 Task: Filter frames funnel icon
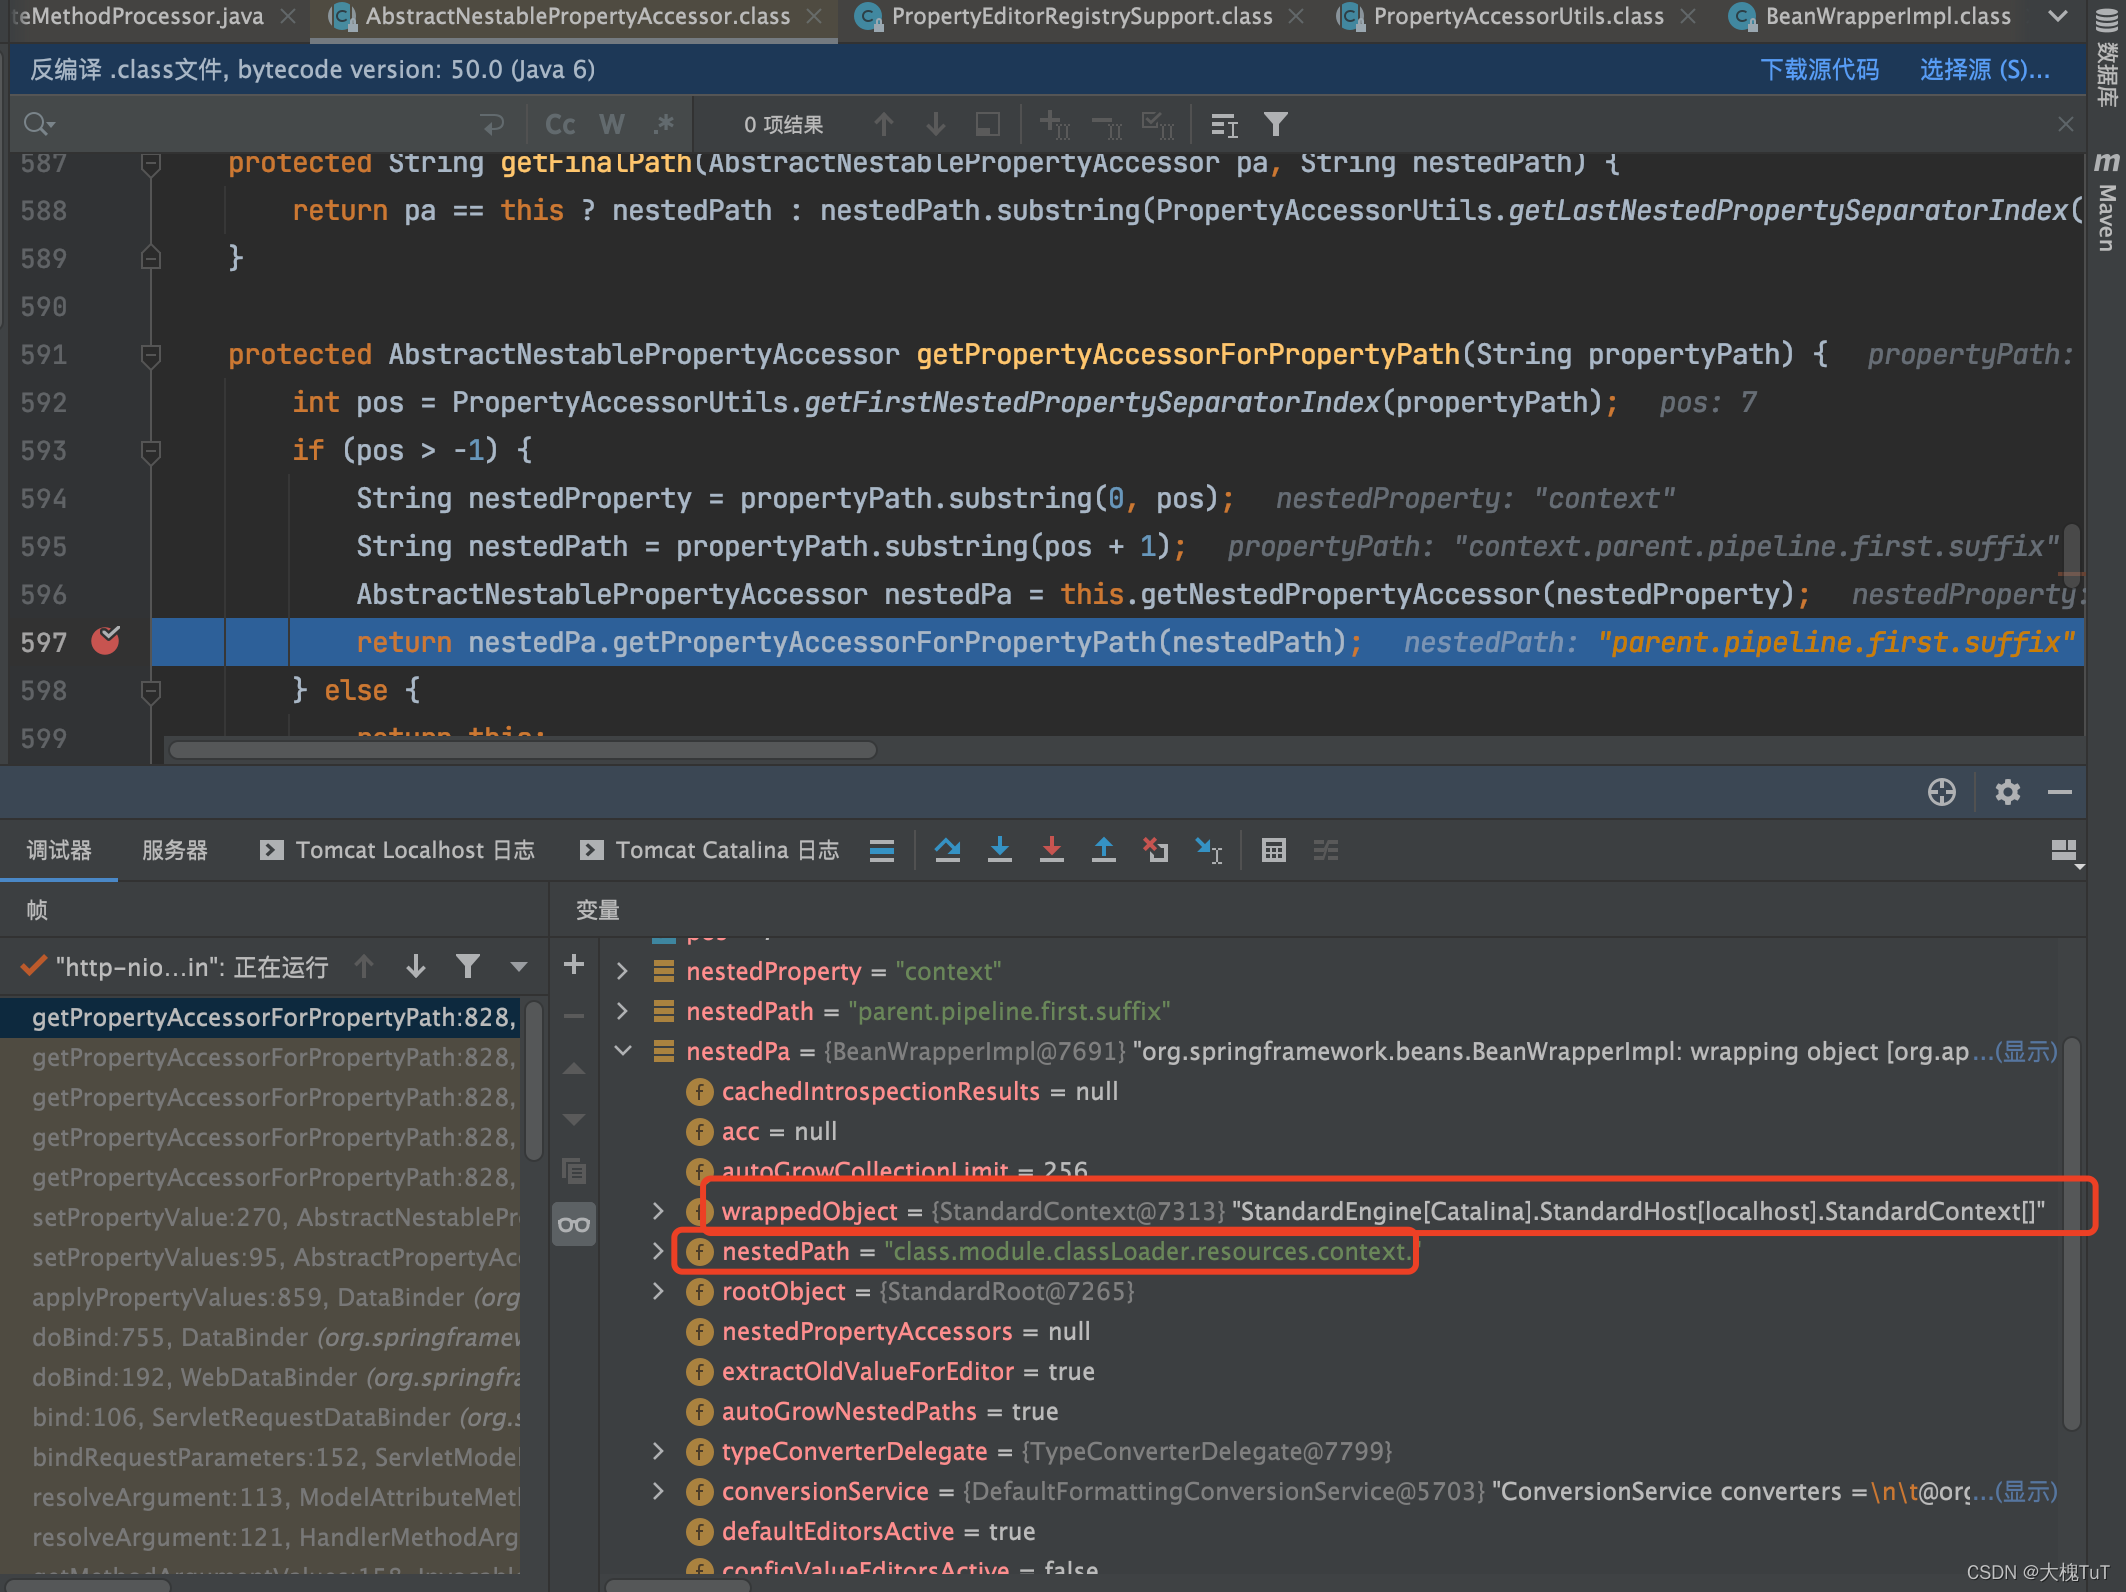(467, 966)
